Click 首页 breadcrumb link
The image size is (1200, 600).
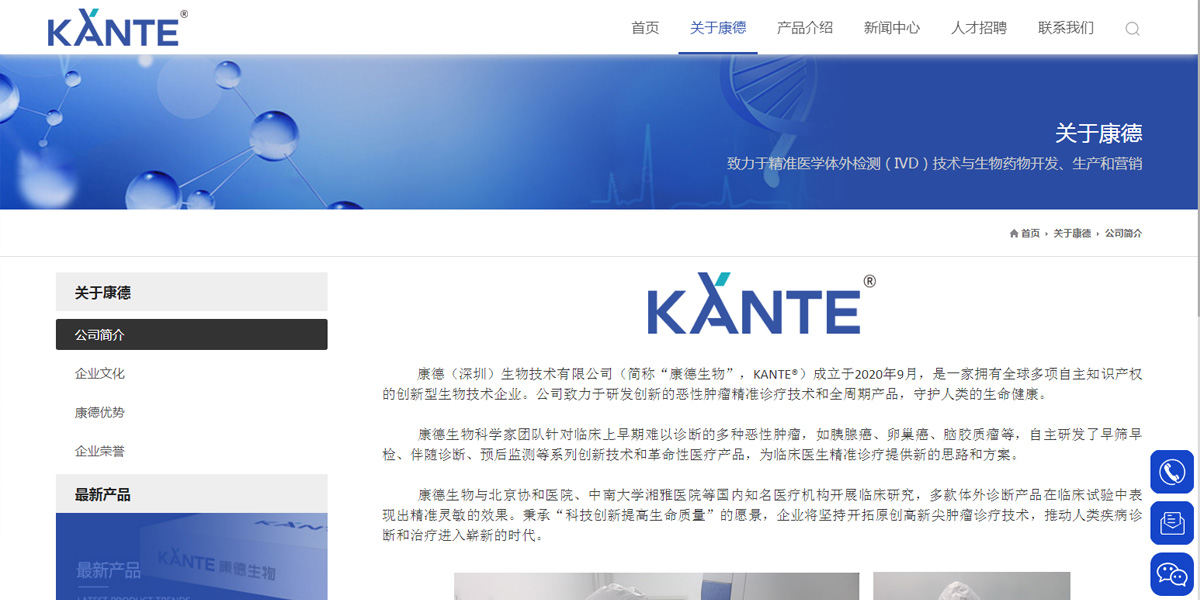1030,234
